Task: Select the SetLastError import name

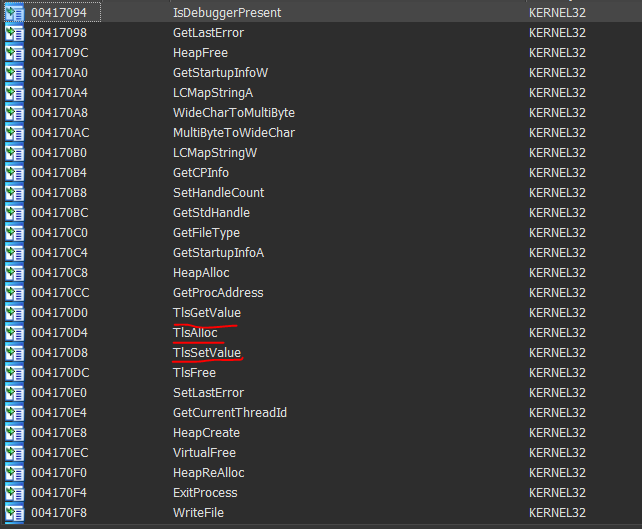Action: (x=208, y=393)
